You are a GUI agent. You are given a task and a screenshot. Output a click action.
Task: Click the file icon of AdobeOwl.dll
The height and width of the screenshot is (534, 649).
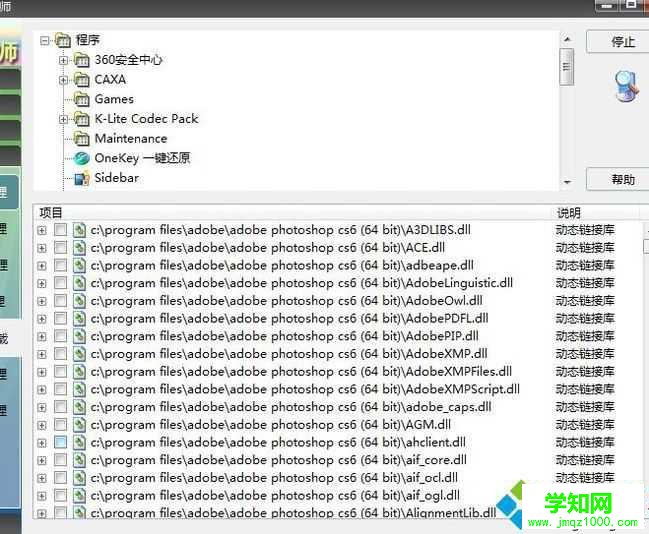coord(79,301)
